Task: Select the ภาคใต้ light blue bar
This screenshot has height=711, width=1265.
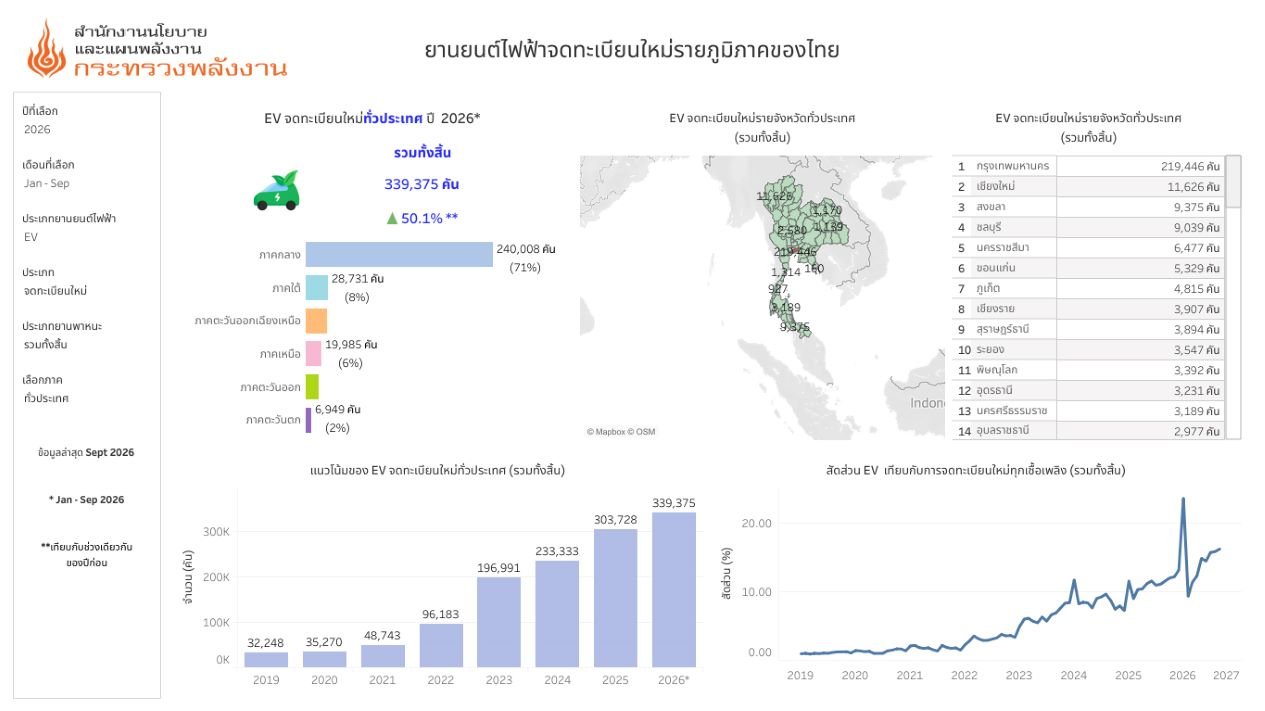Action: [x=317, y=288]
